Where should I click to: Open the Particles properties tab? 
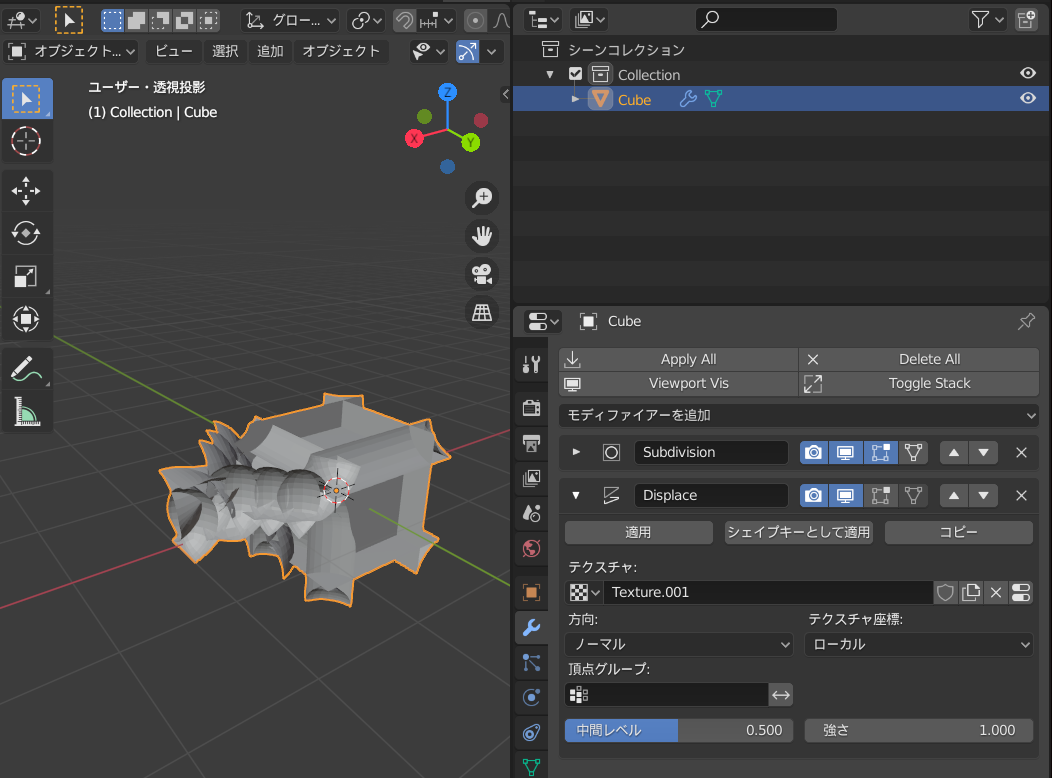531,663
